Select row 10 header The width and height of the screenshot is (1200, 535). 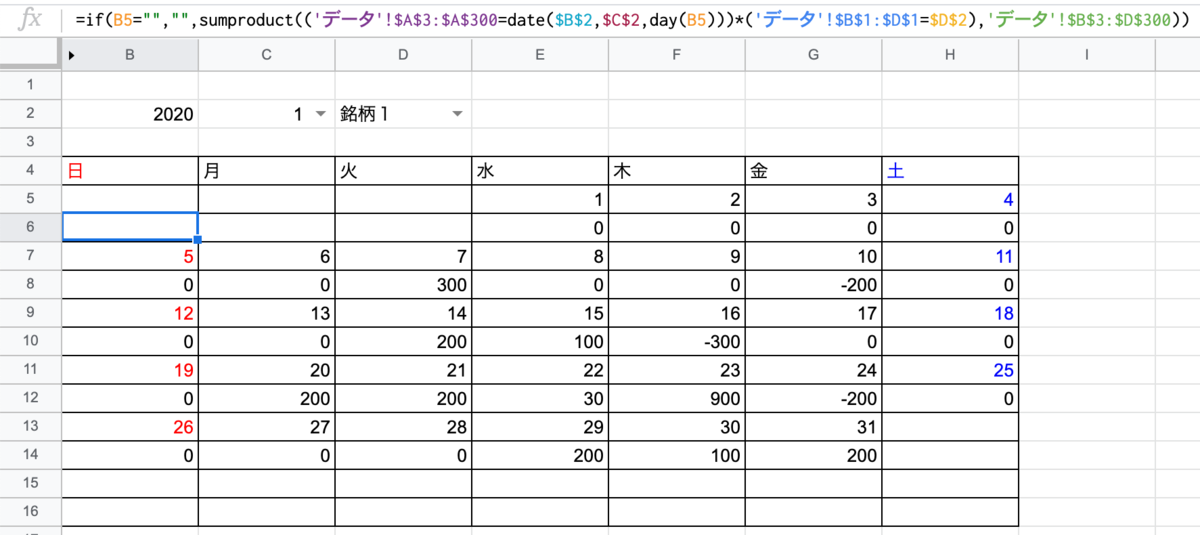[30, 341]
